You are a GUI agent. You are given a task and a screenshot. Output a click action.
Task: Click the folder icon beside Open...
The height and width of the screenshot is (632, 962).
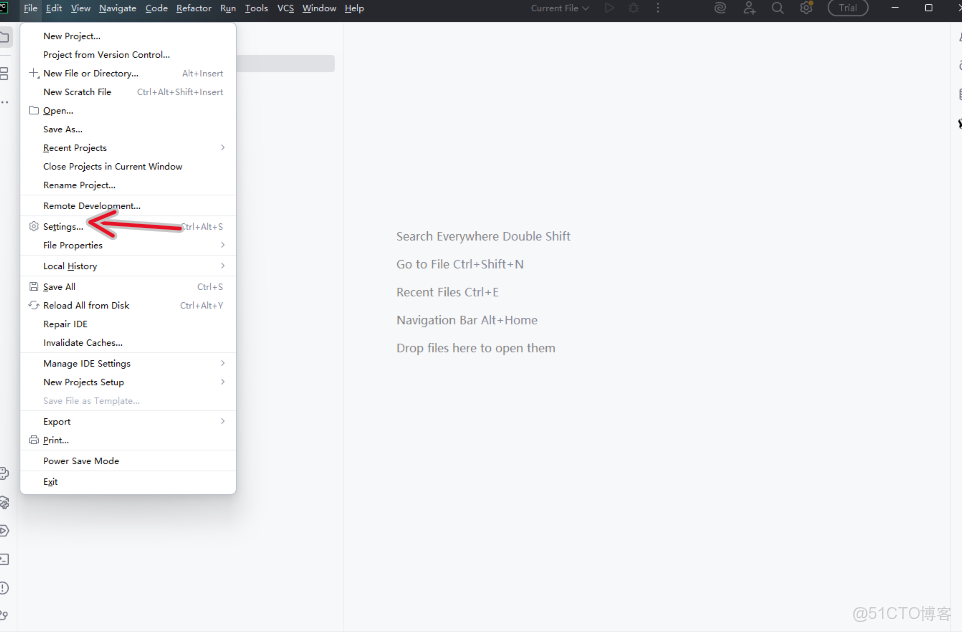[34, 110]
